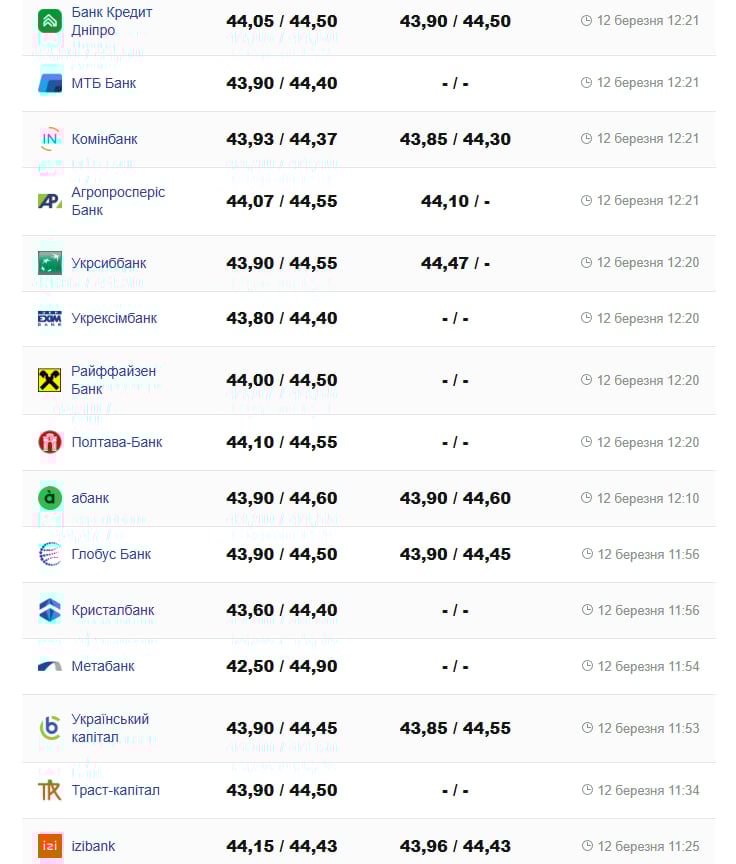Click the izibank orange logo icon
Image resolution: width=736 pixels, height=864 pixels.
(50, 846)
